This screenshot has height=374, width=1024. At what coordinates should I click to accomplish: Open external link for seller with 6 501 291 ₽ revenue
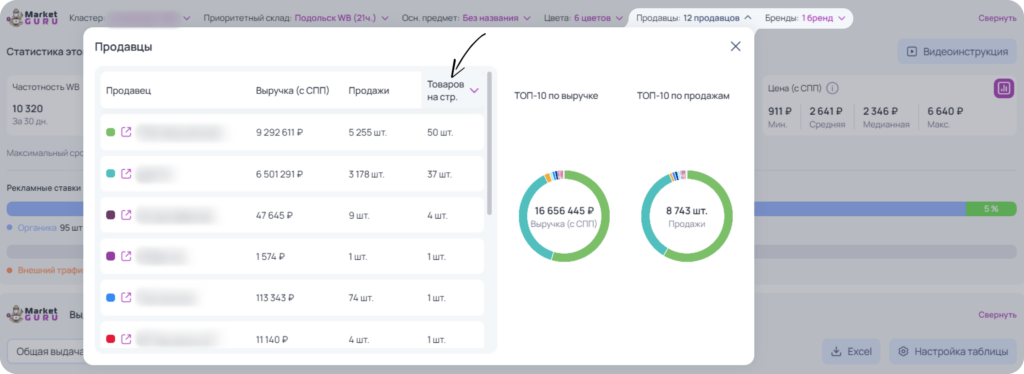pyautogui.click(x=127, y=174)
